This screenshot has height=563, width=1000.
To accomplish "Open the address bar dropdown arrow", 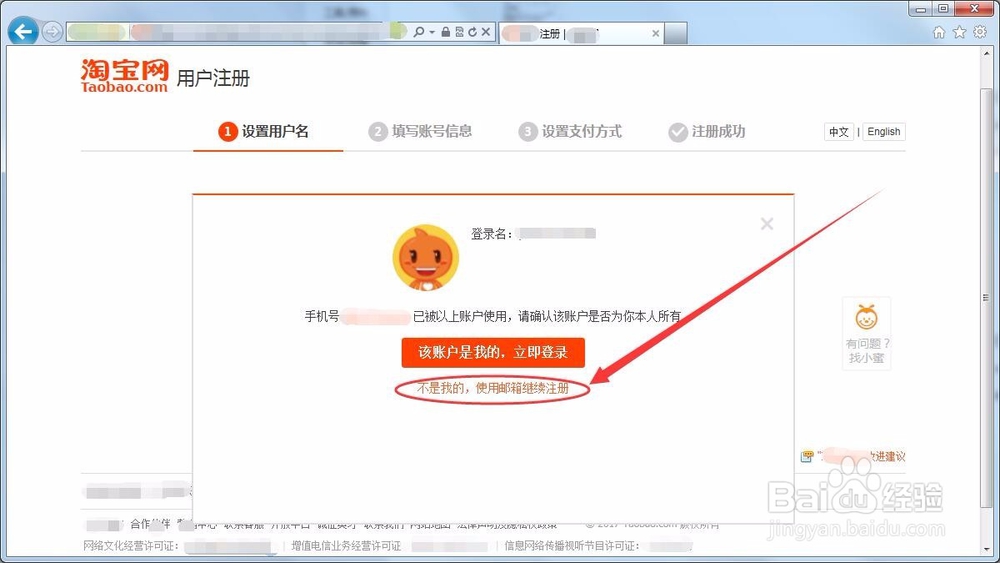I will (432, 32).
